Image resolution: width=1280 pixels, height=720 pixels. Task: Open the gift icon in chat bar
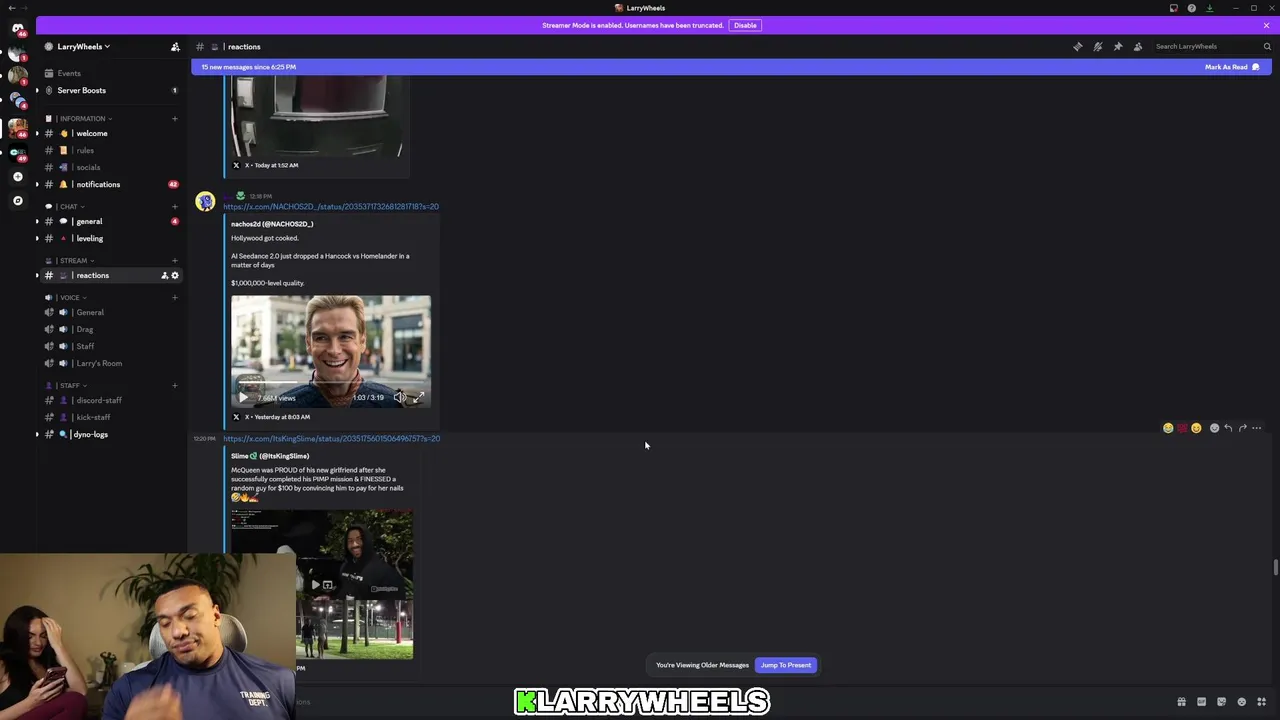click(x=1181, y=702)
